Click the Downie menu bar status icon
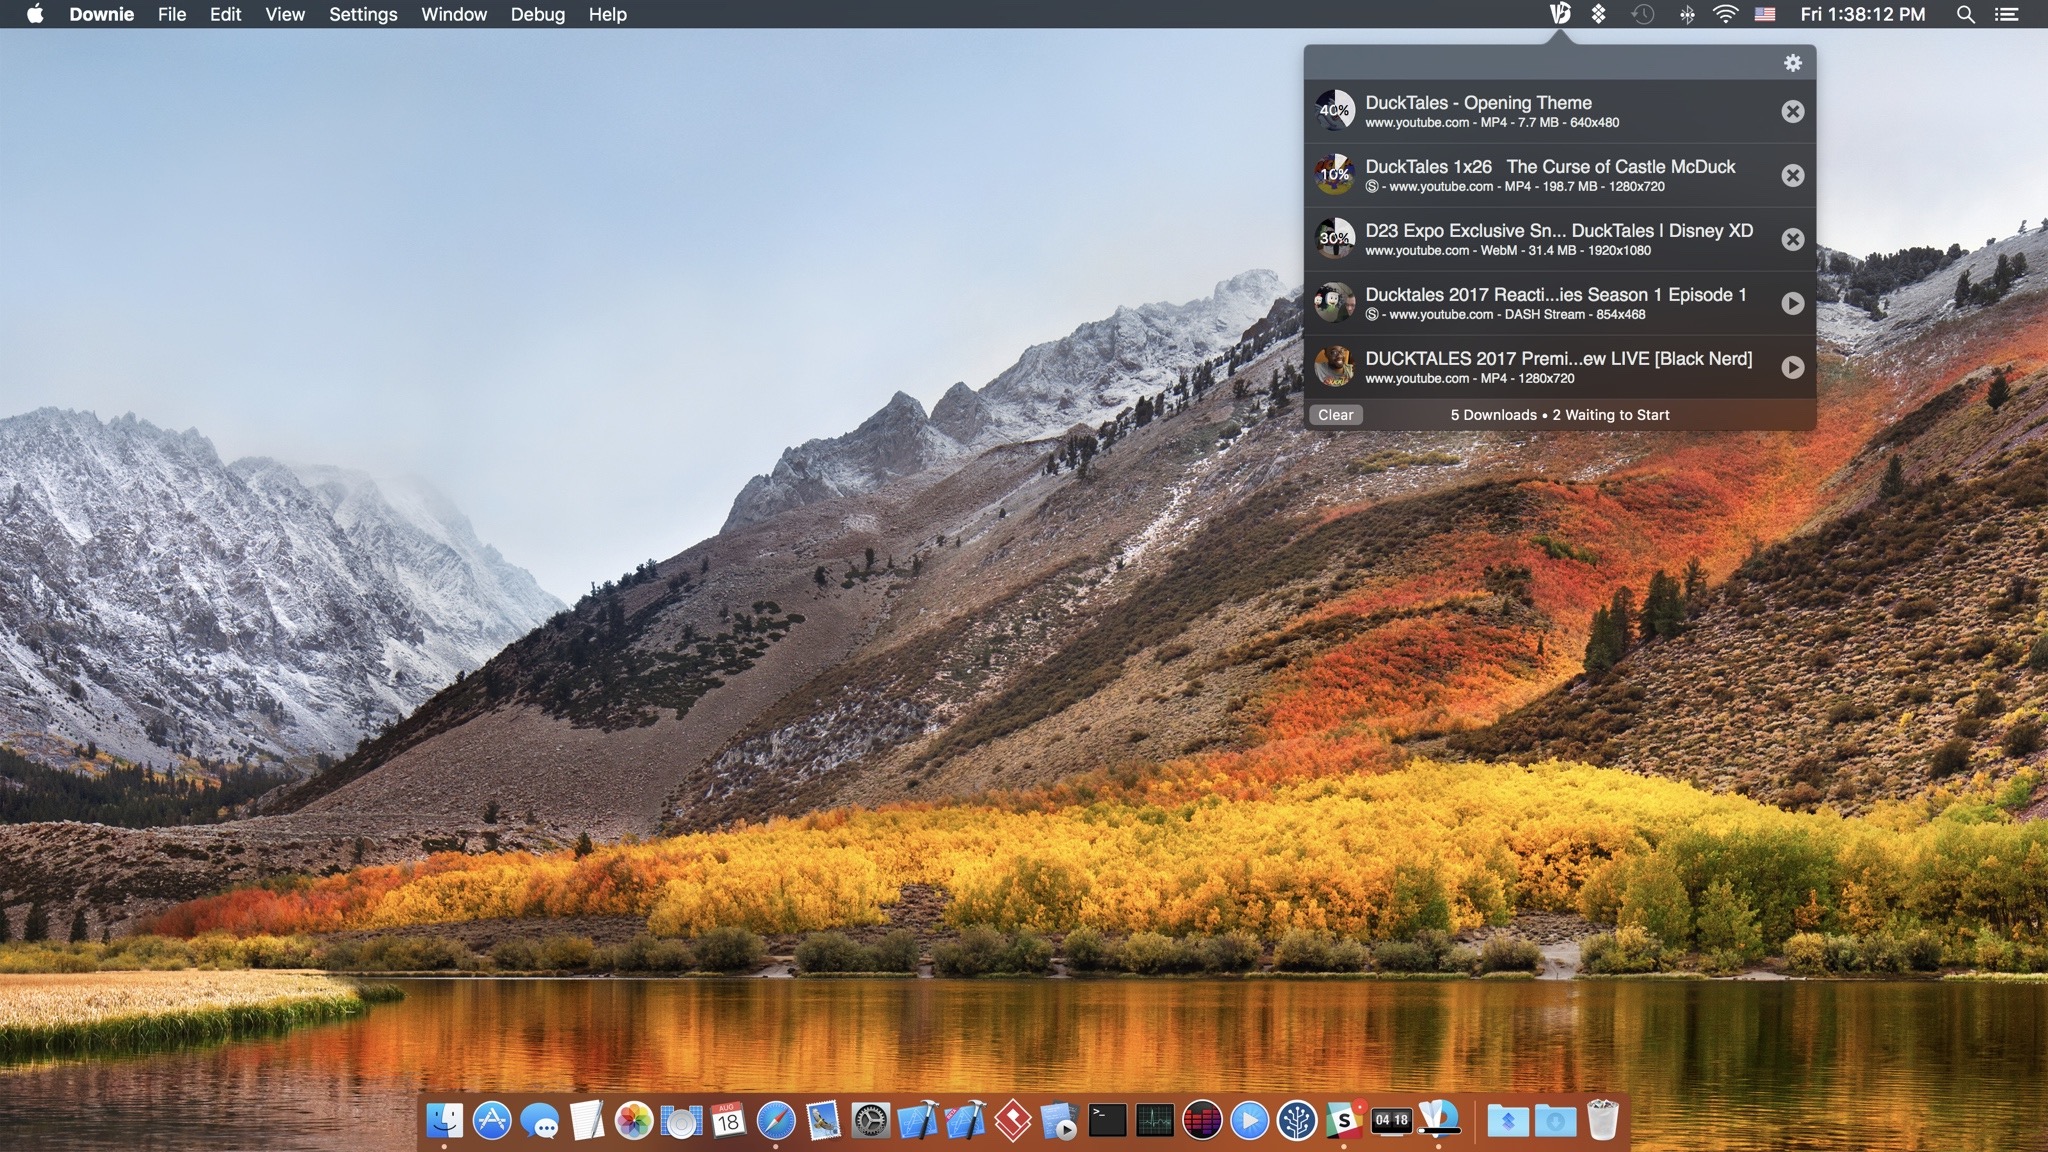Screen dimensions: 2048x1152 click(x=1559, y=14)
